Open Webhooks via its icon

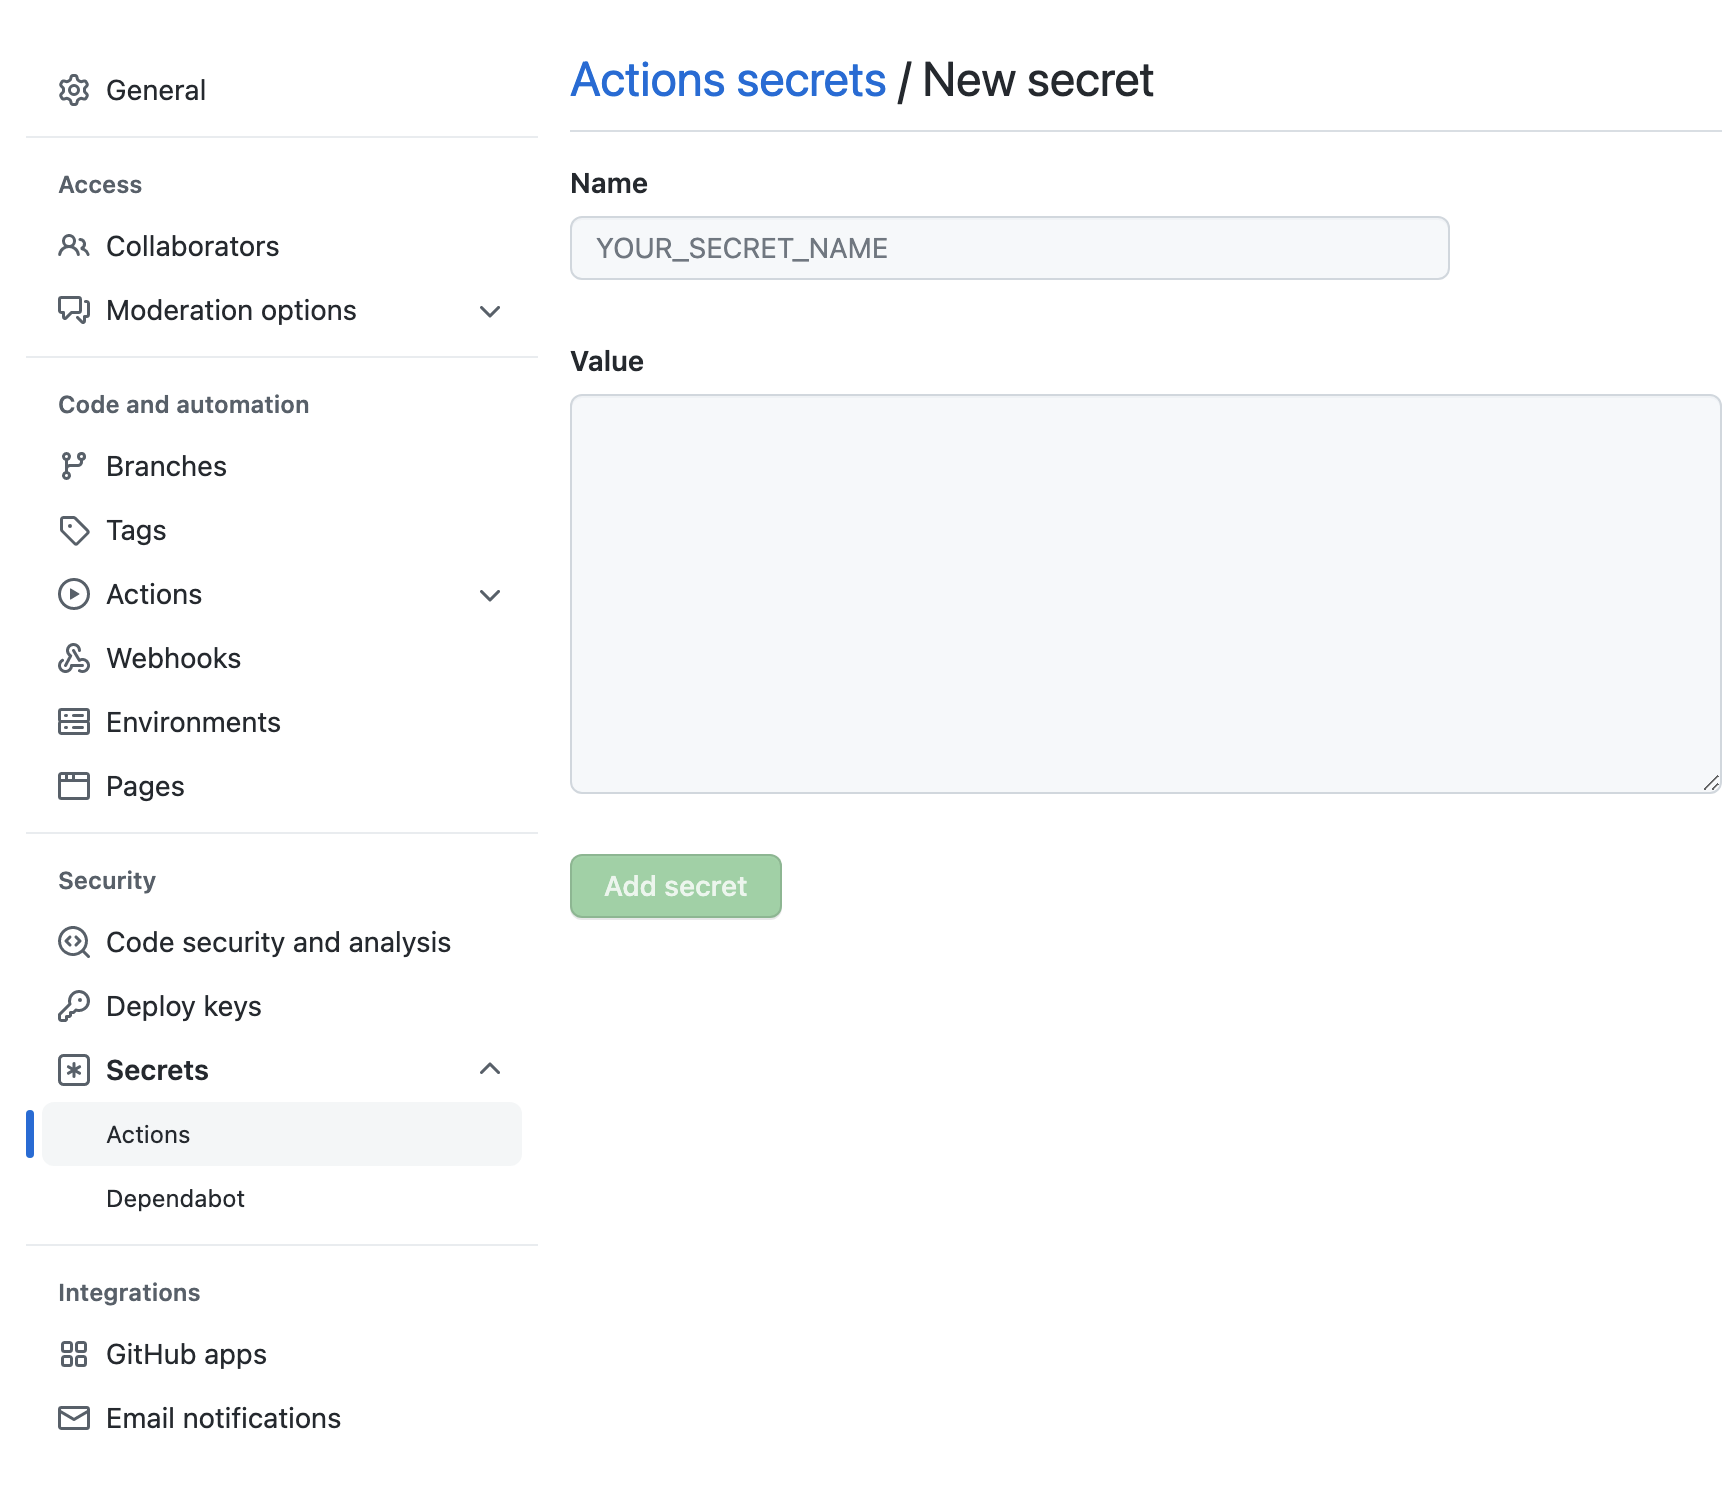(74, 658)
